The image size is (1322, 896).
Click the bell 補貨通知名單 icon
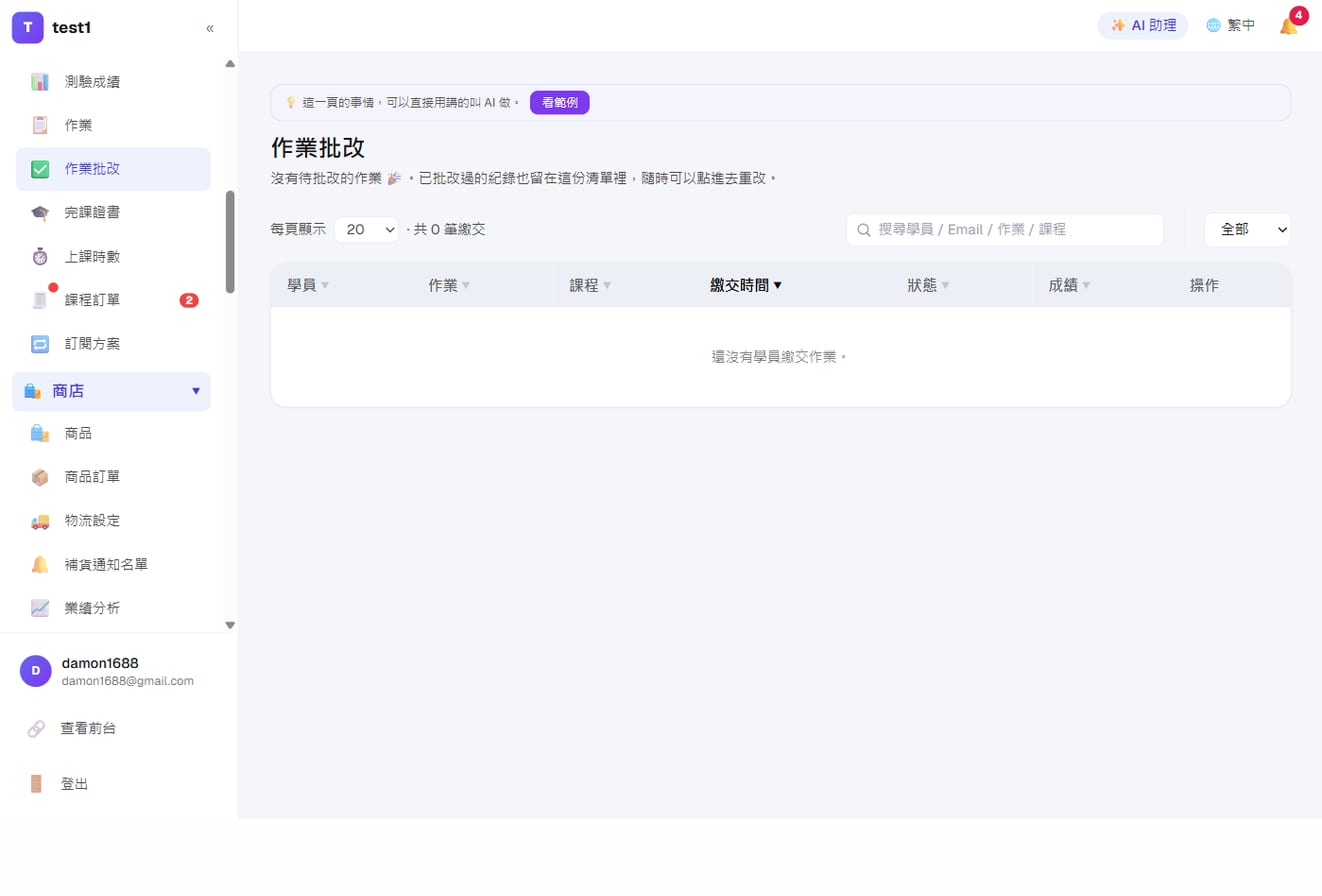coord(40,565)
